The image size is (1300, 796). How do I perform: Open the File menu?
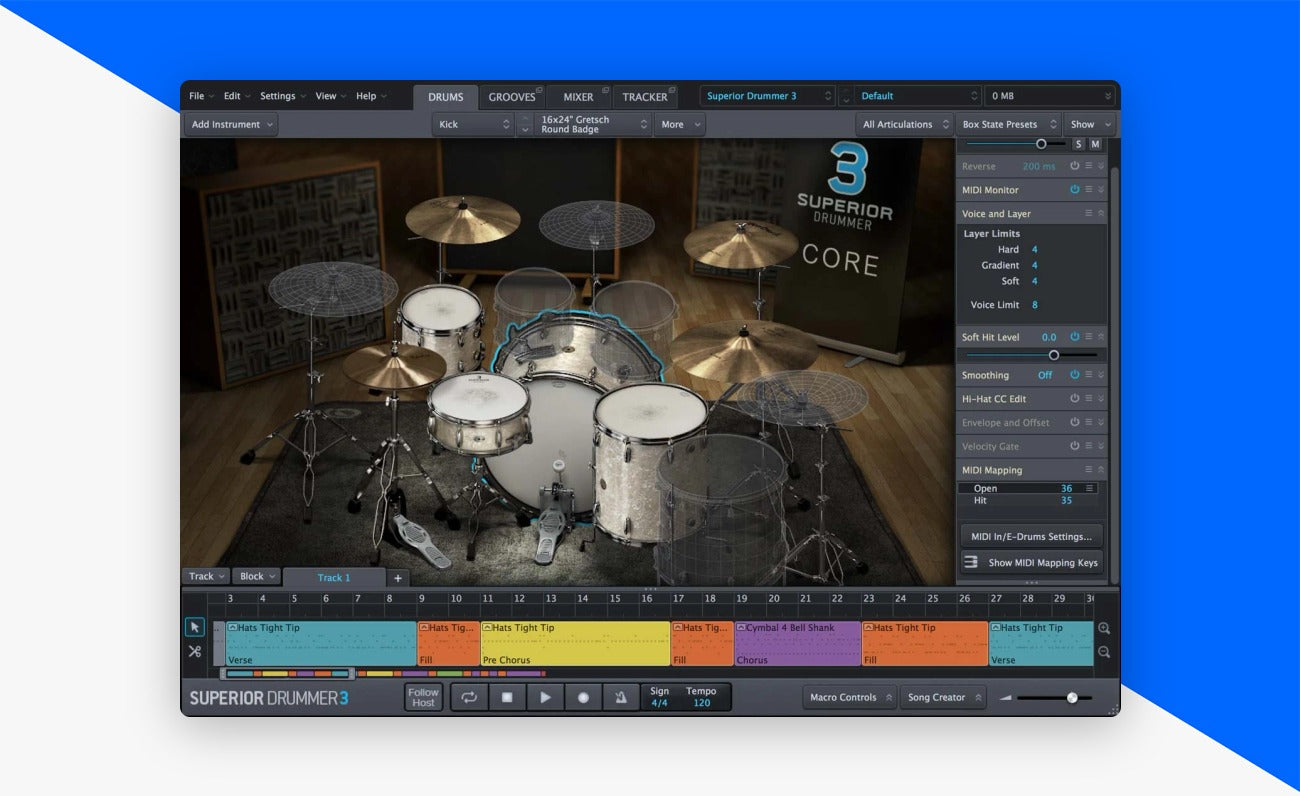[x=201, y=96]
